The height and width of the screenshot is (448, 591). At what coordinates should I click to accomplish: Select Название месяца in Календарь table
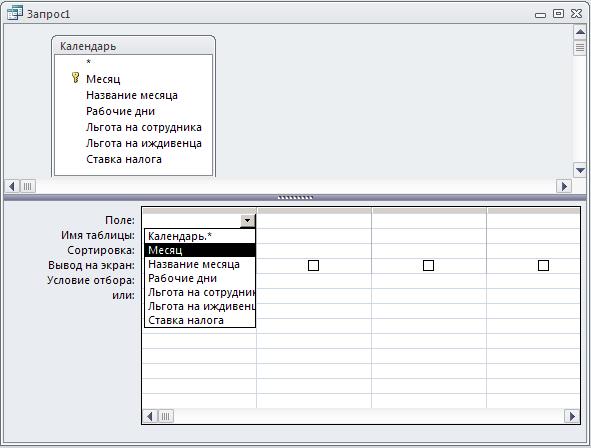[x=132, y=95]
